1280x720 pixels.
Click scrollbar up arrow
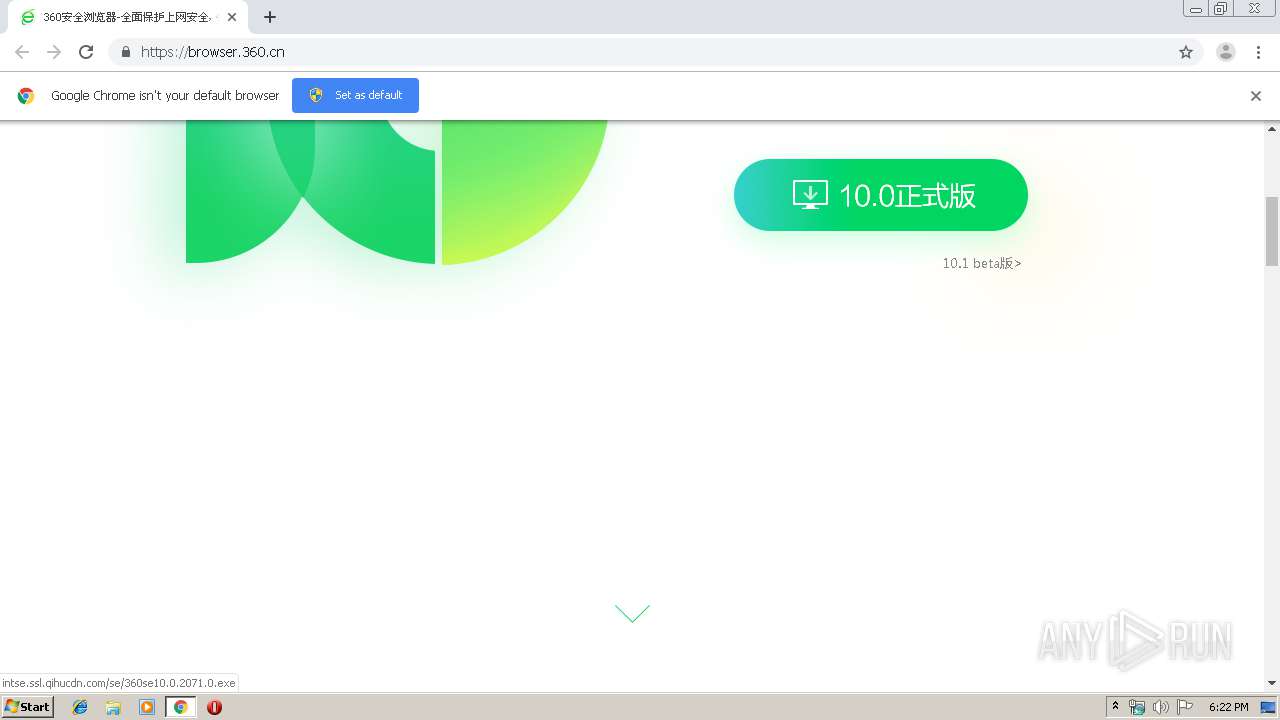point(1272,128)
